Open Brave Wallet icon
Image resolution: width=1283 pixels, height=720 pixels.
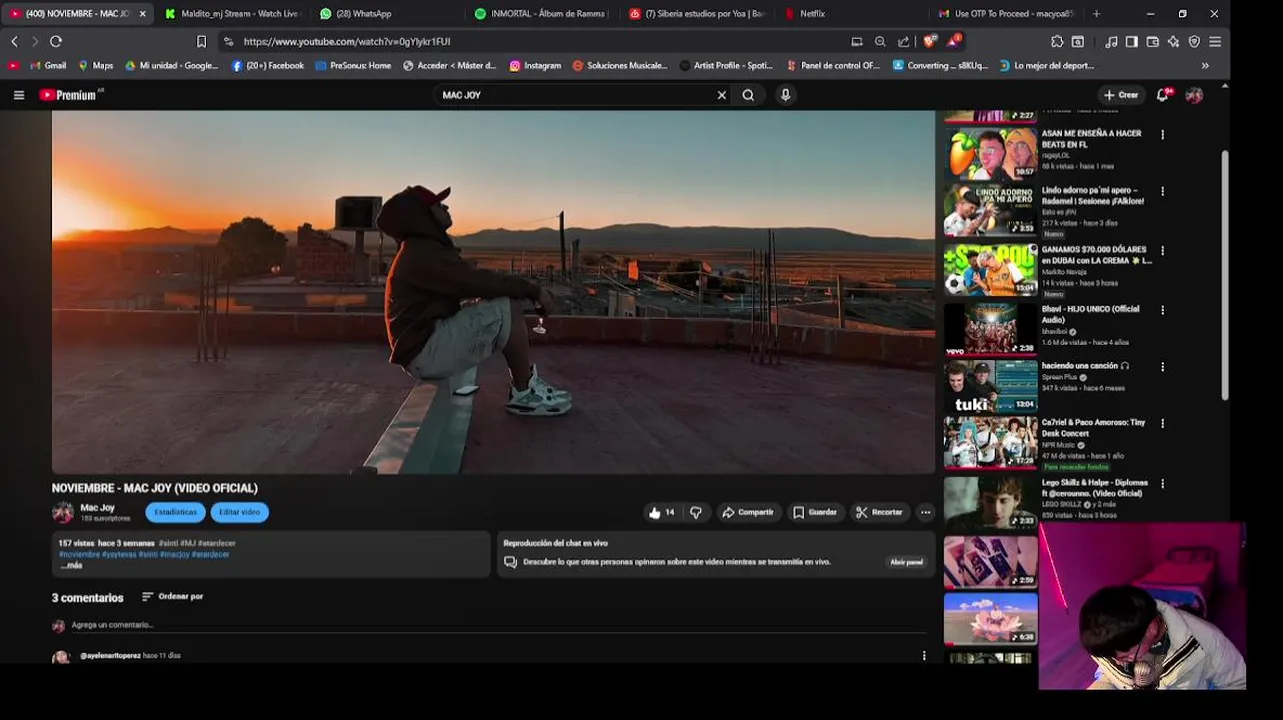(x=1152, y=41)
